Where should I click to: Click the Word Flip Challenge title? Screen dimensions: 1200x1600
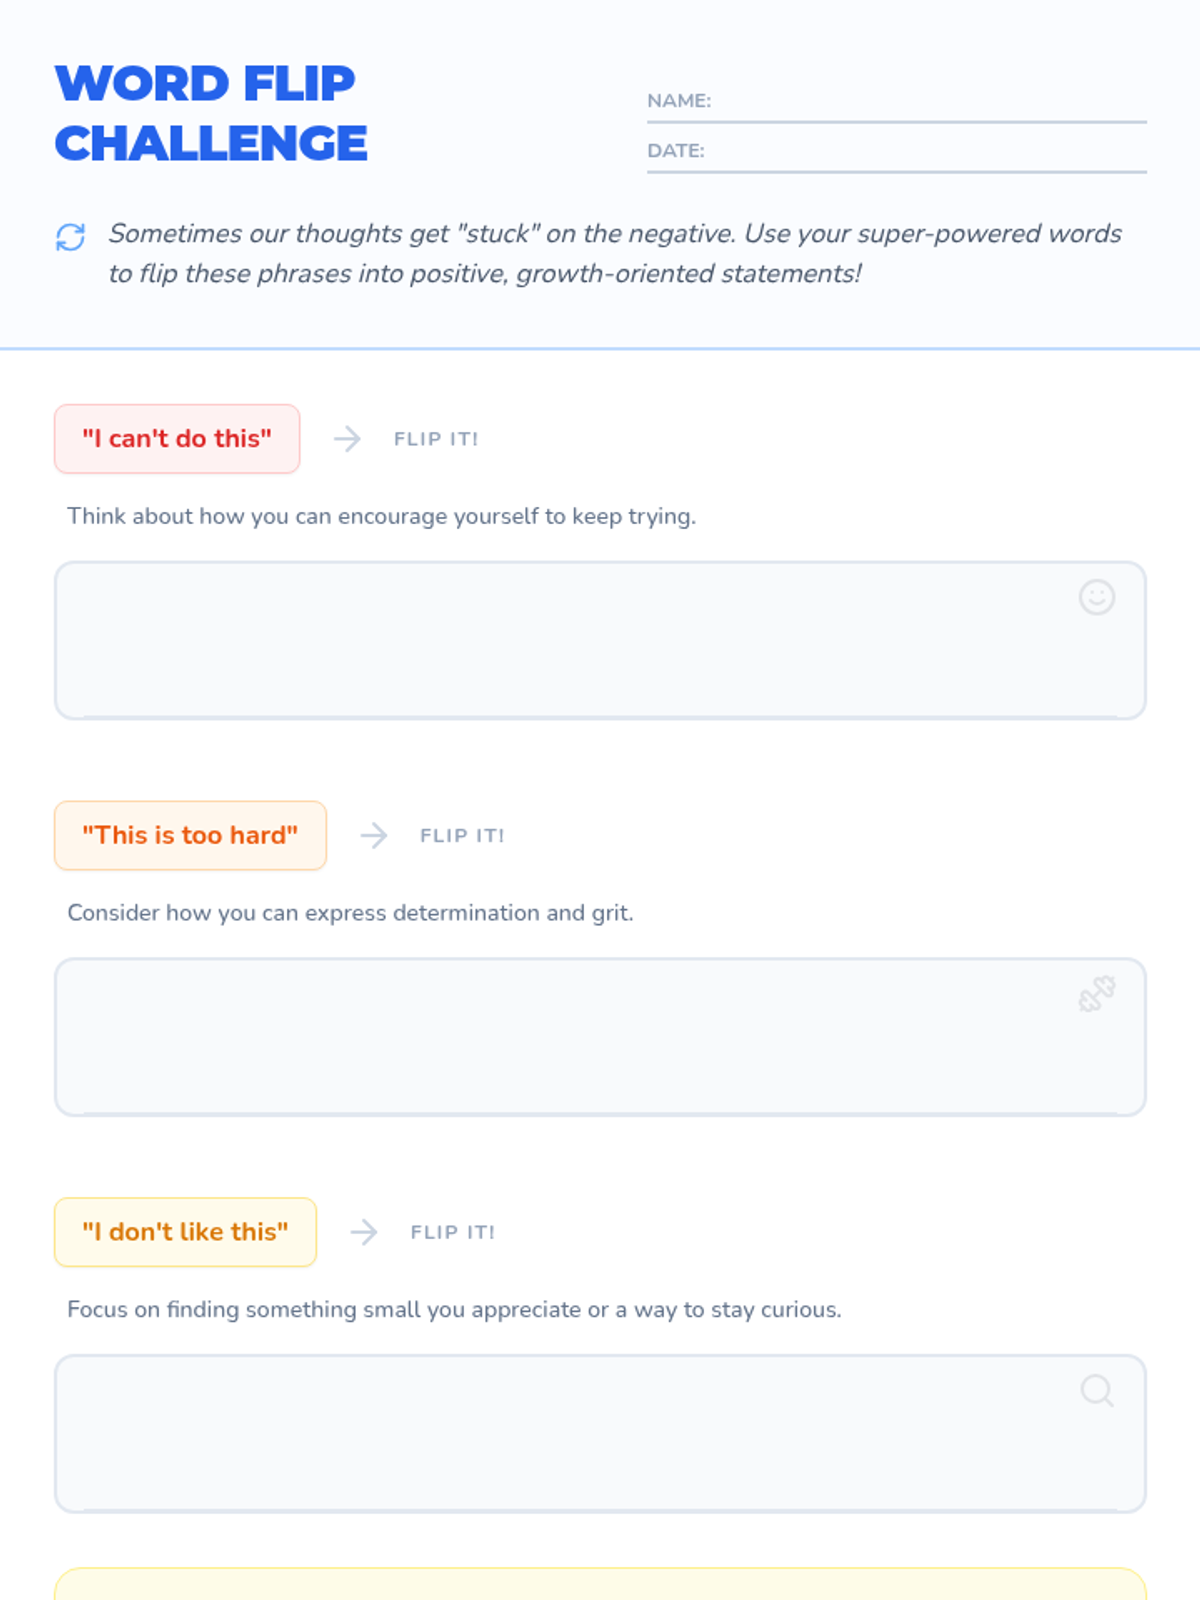coord(211,113)
